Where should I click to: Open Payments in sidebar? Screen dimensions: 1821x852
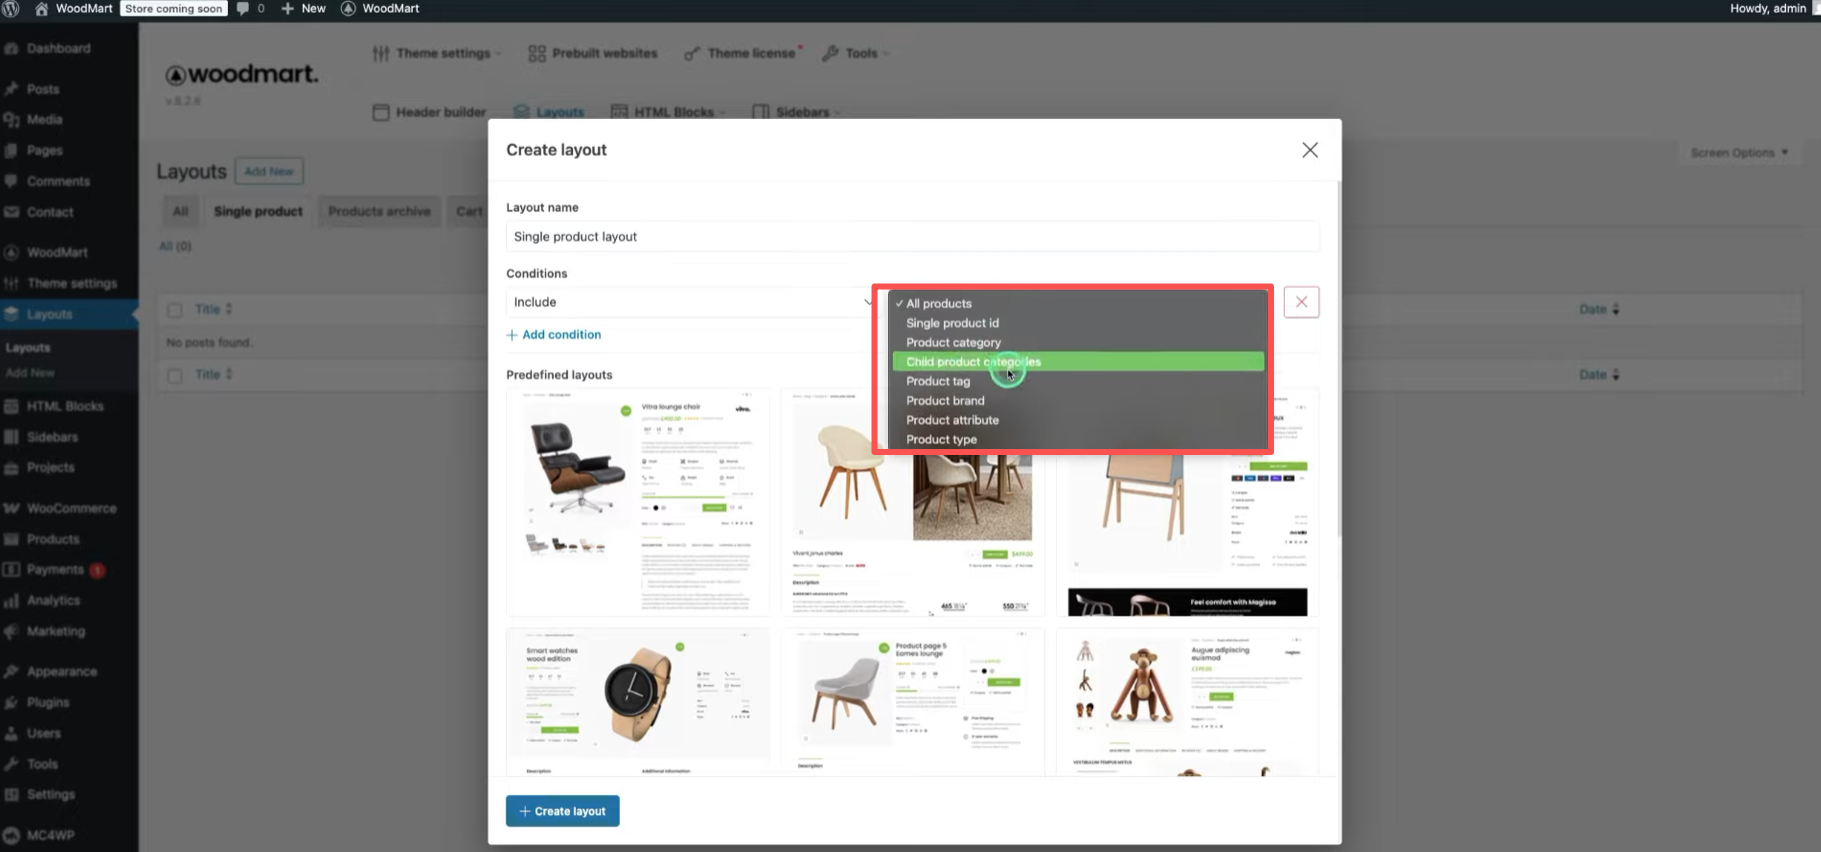[55, 569]
